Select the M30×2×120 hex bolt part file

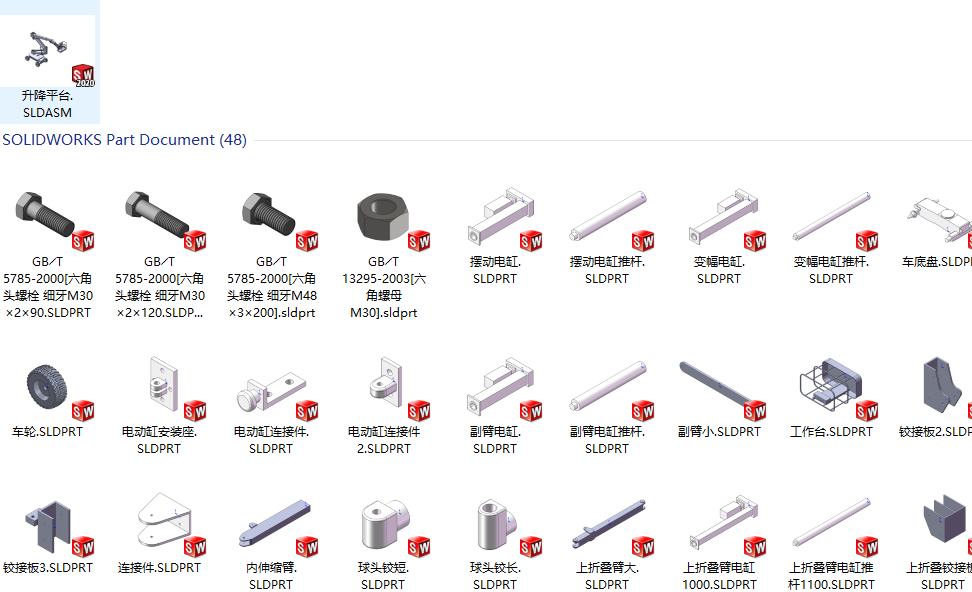coord(160,253)
